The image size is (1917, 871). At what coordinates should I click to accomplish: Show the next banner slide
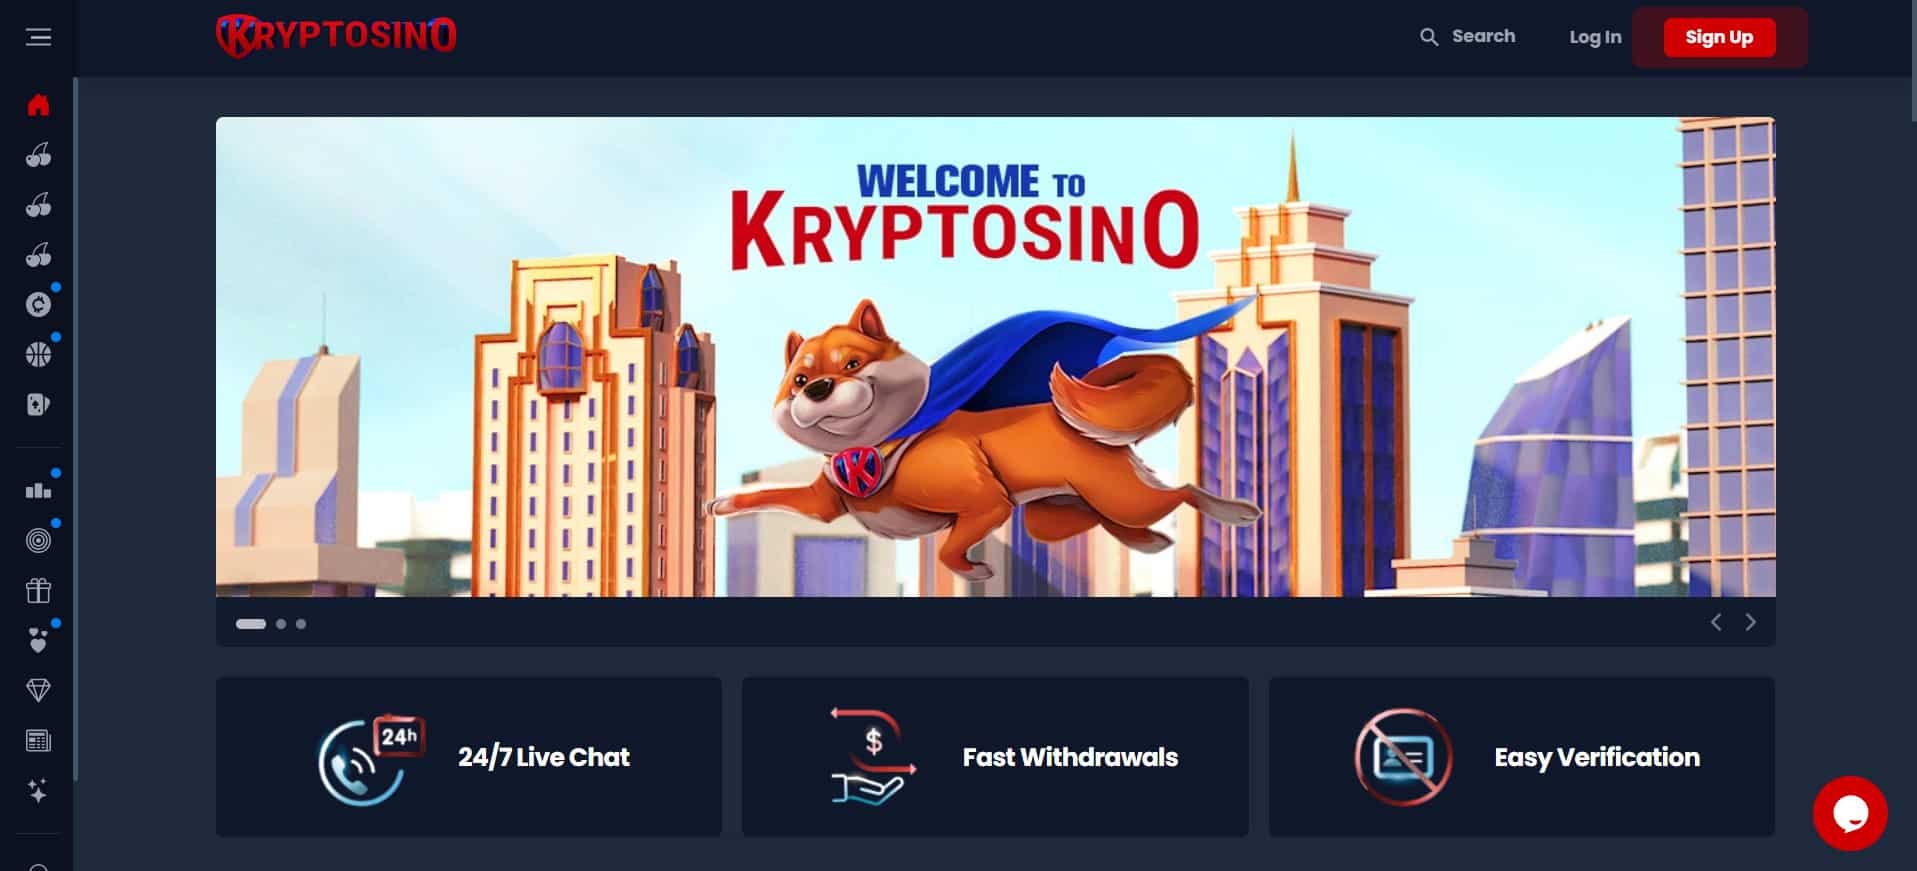[x=1750, y=622]
